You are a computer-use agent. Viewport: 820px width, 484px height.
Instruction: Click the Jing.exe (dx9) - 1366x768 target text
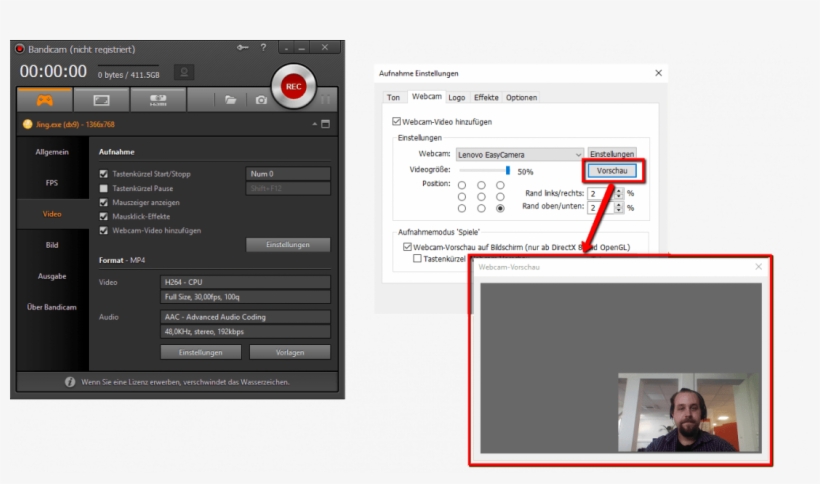tap(75, 124)
